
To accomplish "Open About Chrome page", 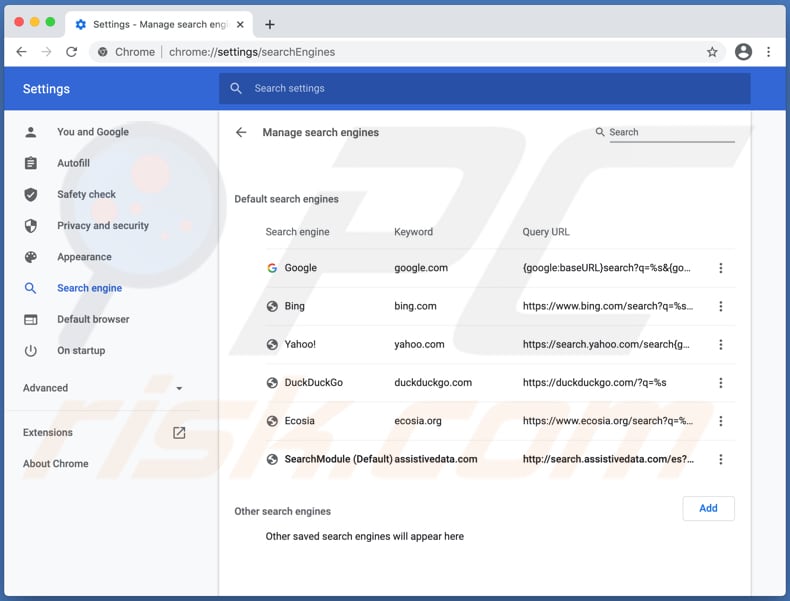I will tap(55, 463).
